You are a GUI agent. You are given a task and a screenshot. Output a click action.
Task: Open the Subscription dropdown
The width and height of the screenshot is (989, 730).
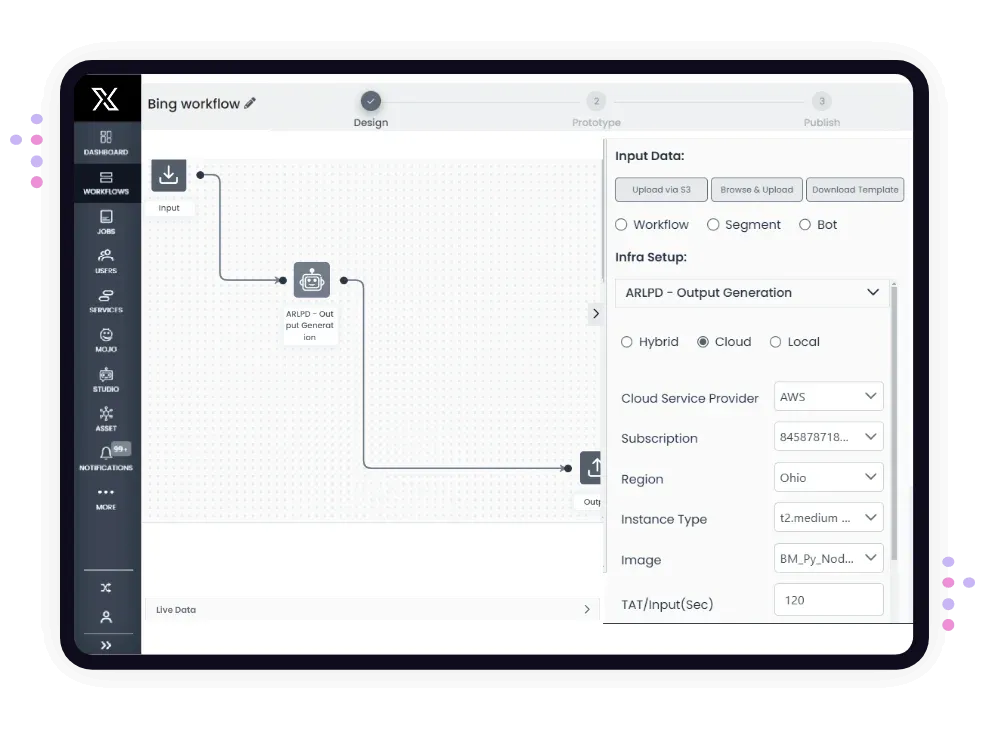coord(828,437)
